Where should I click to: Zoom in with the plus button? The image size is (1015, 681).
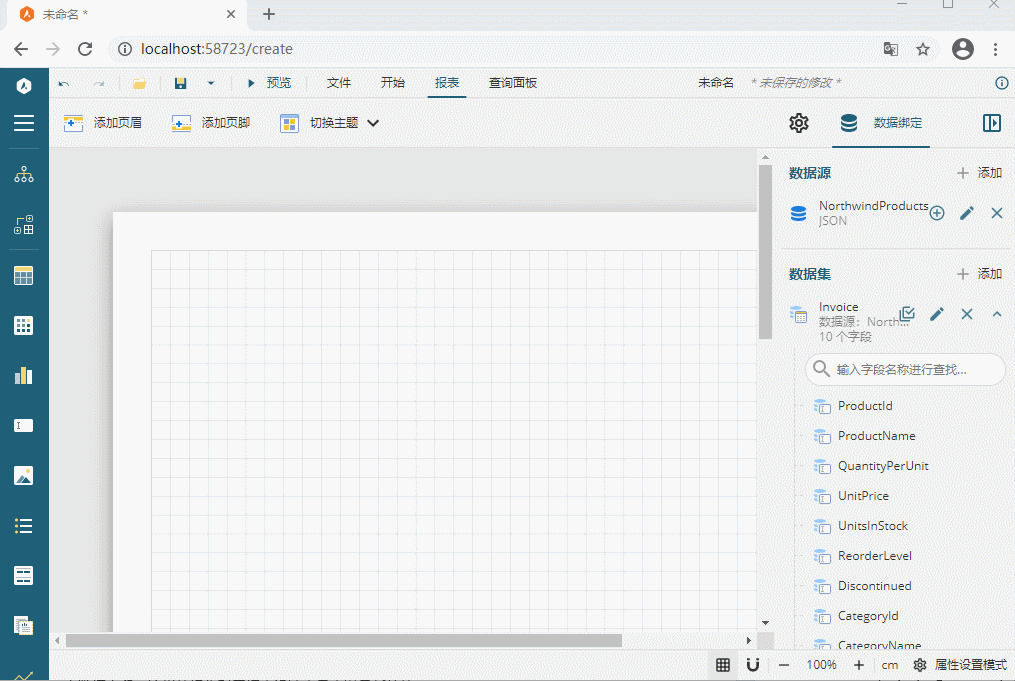tap(858, 665)
